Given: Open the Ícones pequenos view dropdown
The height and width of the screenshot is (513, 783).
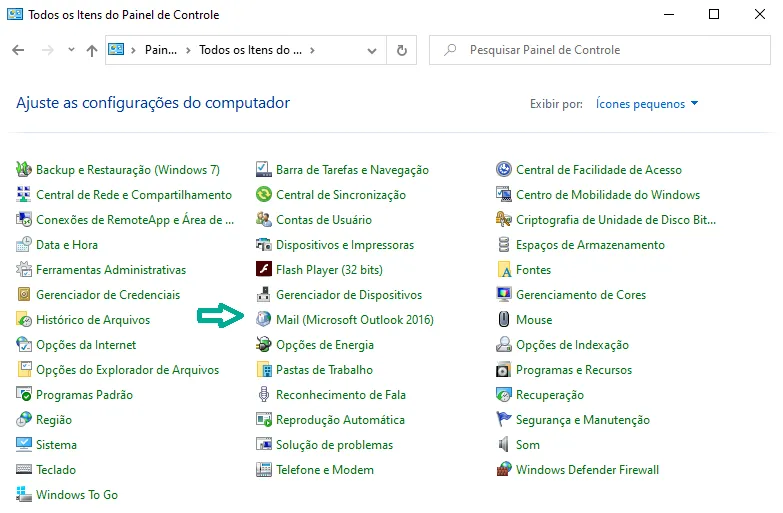Looking at the screenshot, I should coord(647,103).
